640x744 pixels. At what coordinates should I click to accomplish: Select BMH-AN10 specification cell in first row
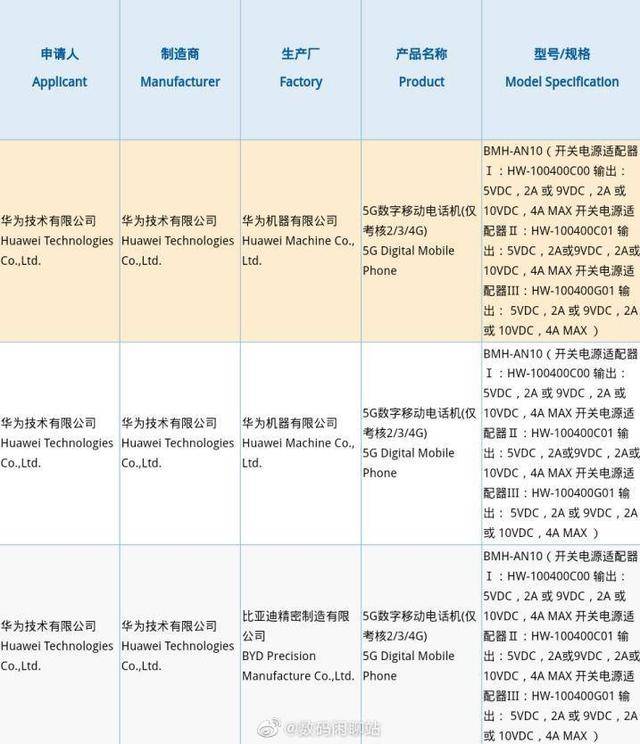point(561,241)
